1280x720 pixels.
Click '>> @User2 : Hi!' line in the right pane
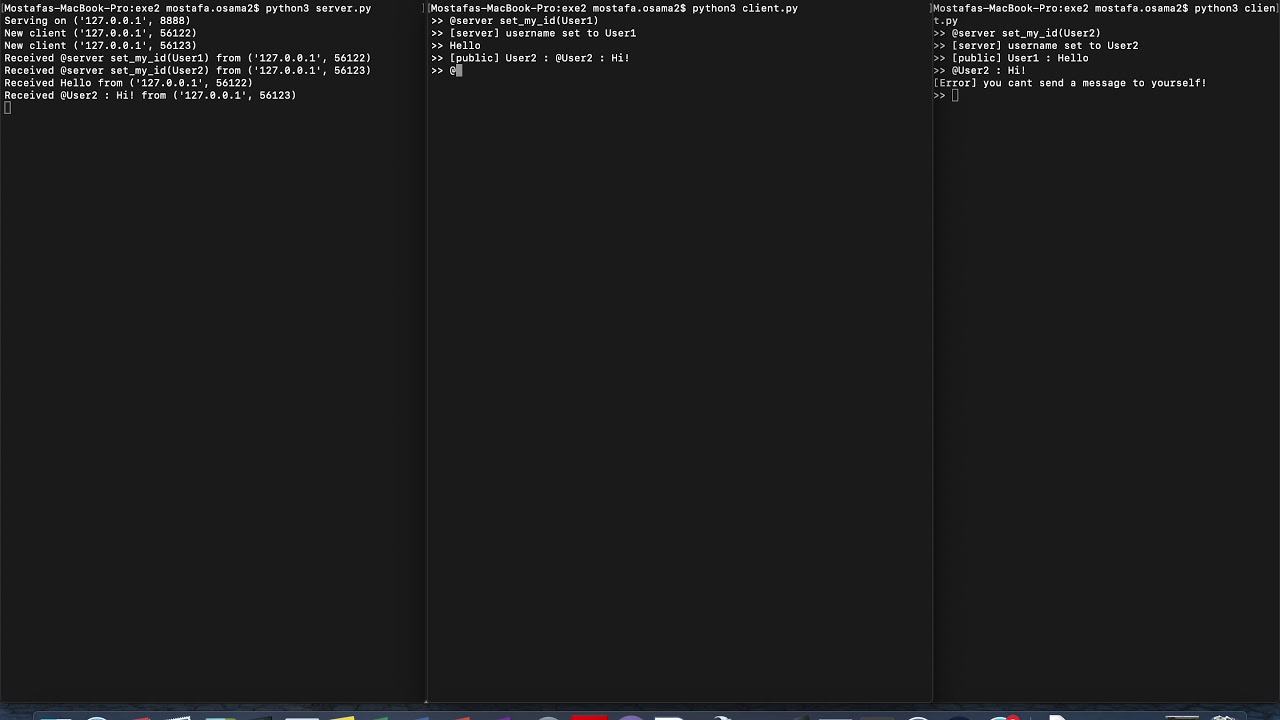pyautogui.click(x=980, y=71)
